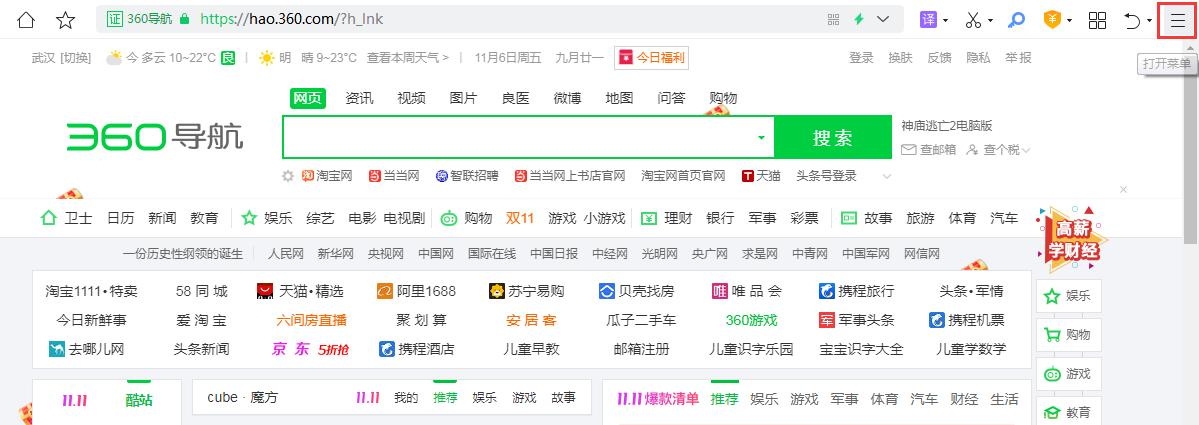1199x425 pixels.
Task: Expand the quick links chevron after 头条号登录
Action: [887, 177]
